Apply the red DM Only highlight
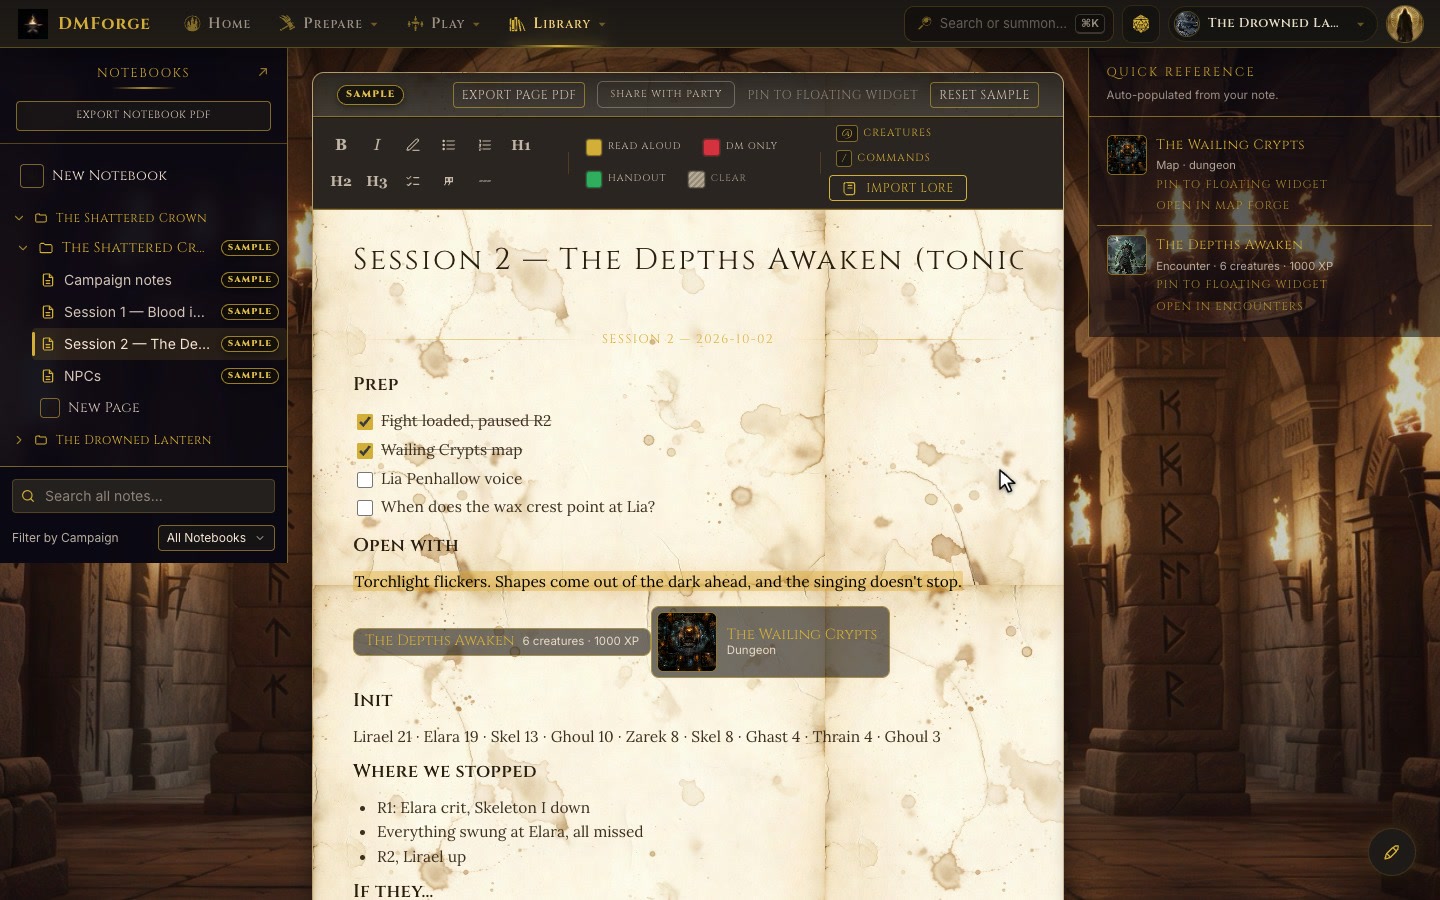Viewport: 1440px width, 900px height. 741,147
